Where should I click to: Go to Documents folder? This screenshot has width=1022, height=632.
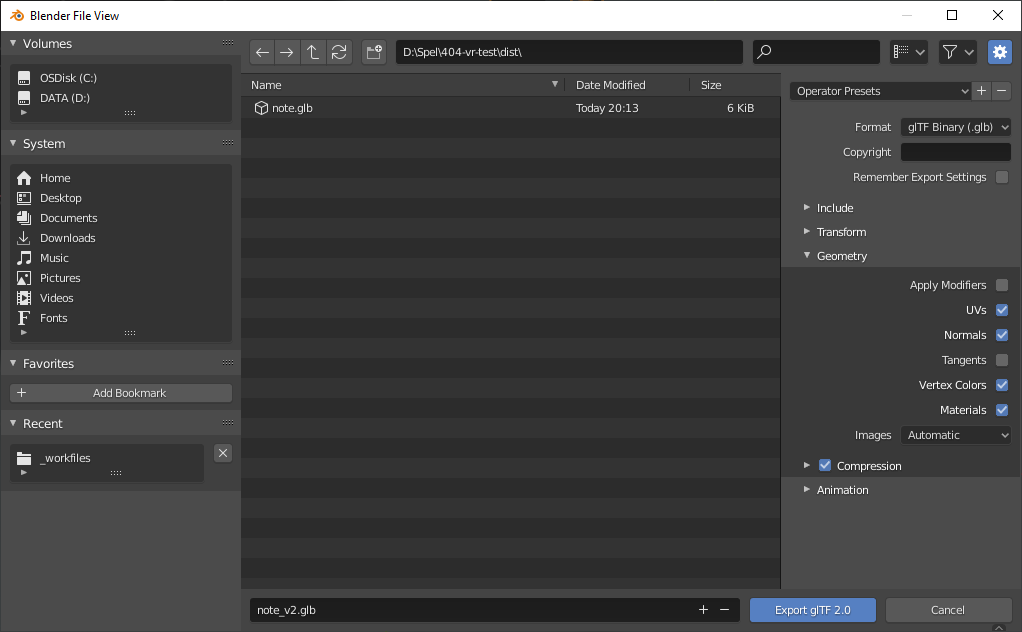coord(121,218)
